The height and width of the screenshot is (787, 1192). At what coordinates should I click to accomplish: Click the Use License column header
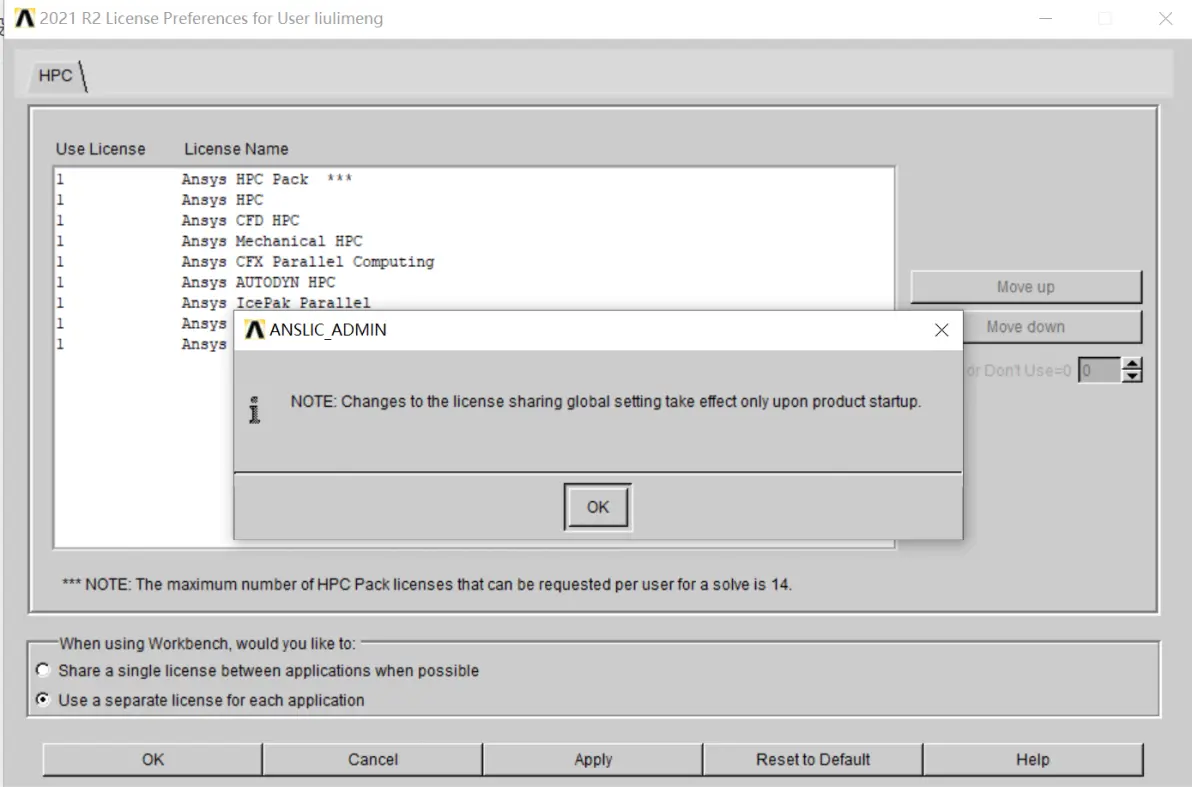[100, 149]
